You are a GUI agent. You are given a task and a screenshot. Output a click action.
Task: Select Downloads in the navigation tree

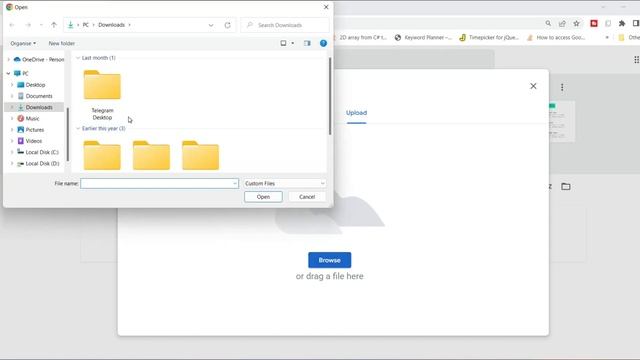pos(35,107)
